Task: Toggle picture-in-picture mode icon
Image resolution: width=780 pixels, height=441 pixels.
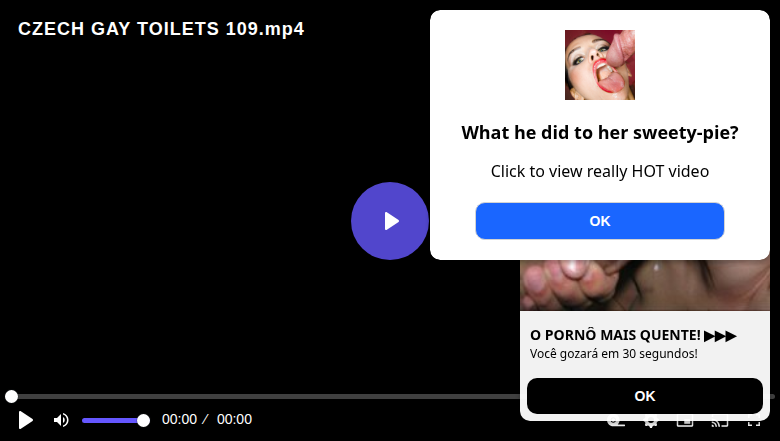Action: tap(685, 424)
